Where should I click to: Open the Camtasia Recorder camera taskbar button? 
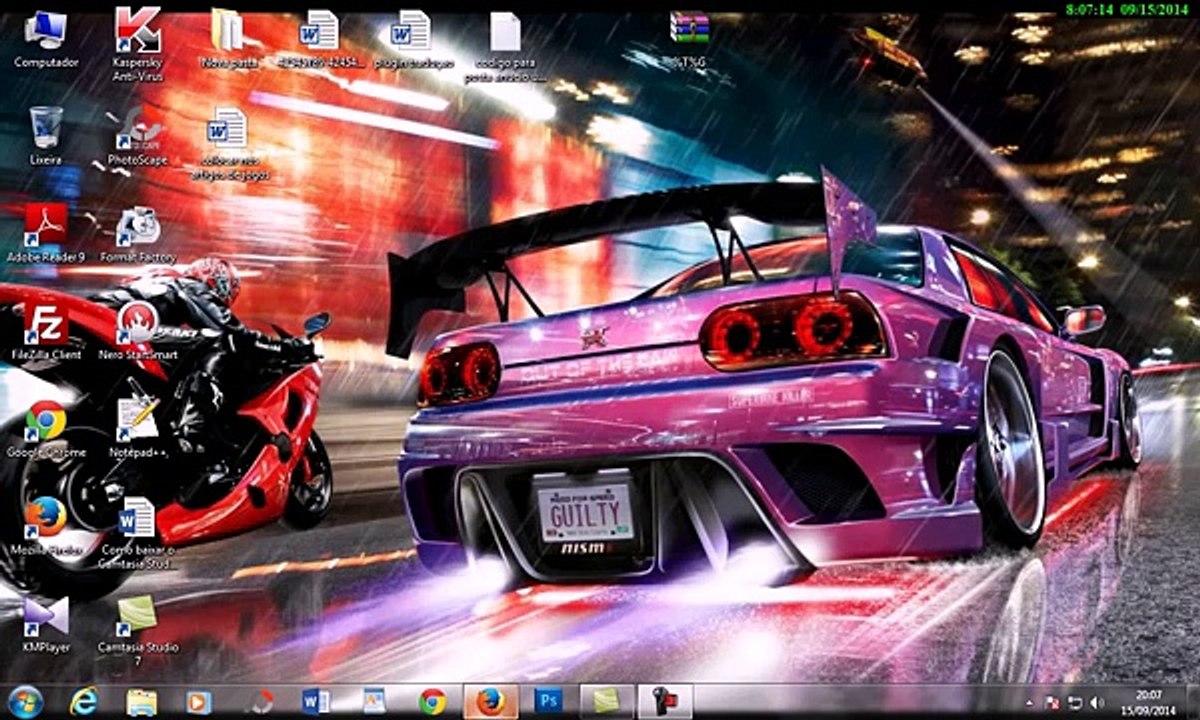click(x=665, y=702)
